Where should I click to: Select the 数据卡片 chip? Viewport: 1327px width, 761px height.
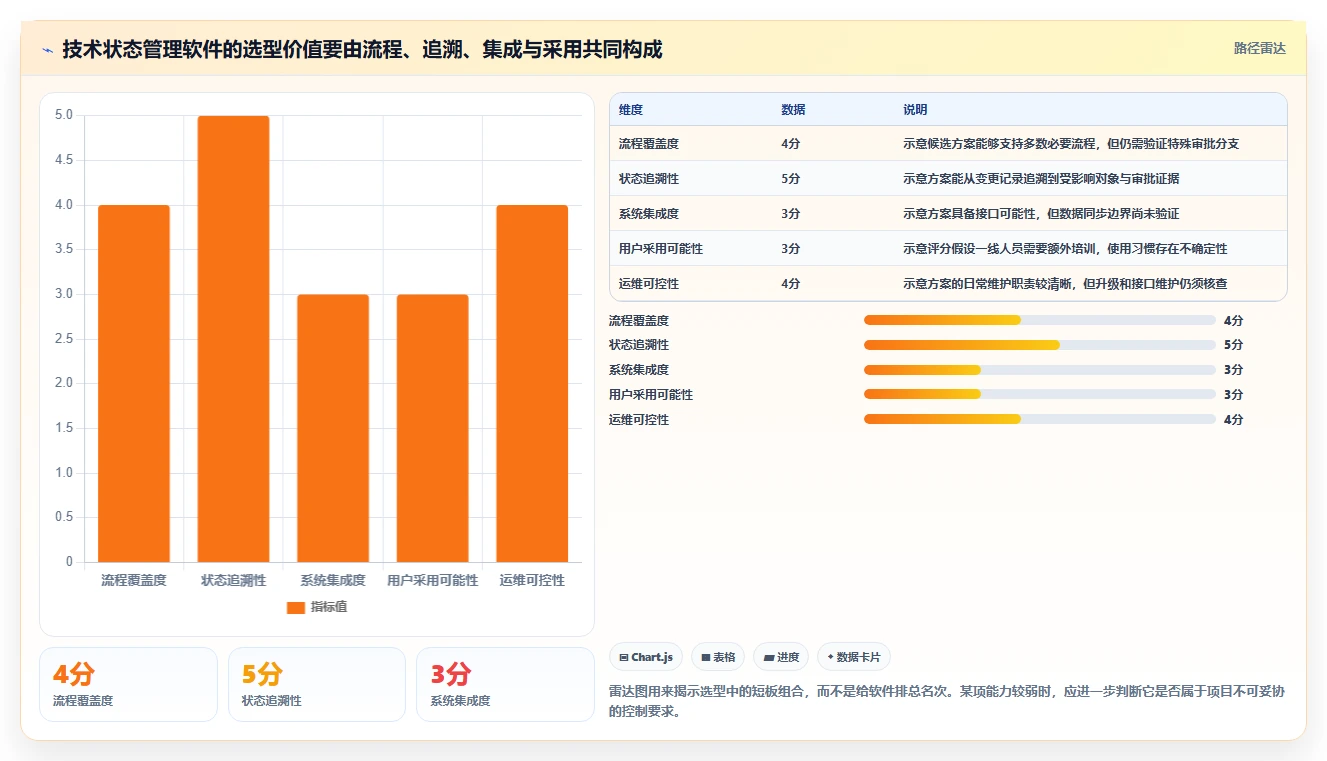pyautogui.click(x=854, y=657)
